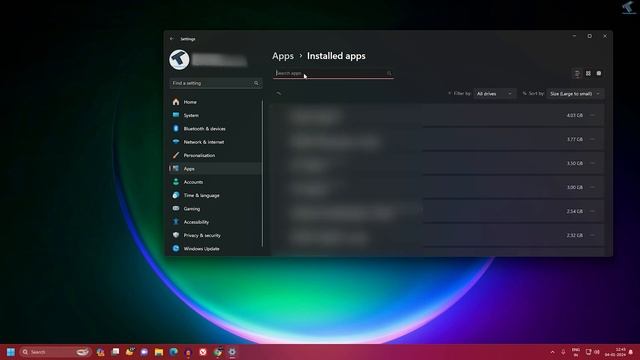Open more options for 2.32 GB app
Screen dimensions: 640x360
coord(593,236)
